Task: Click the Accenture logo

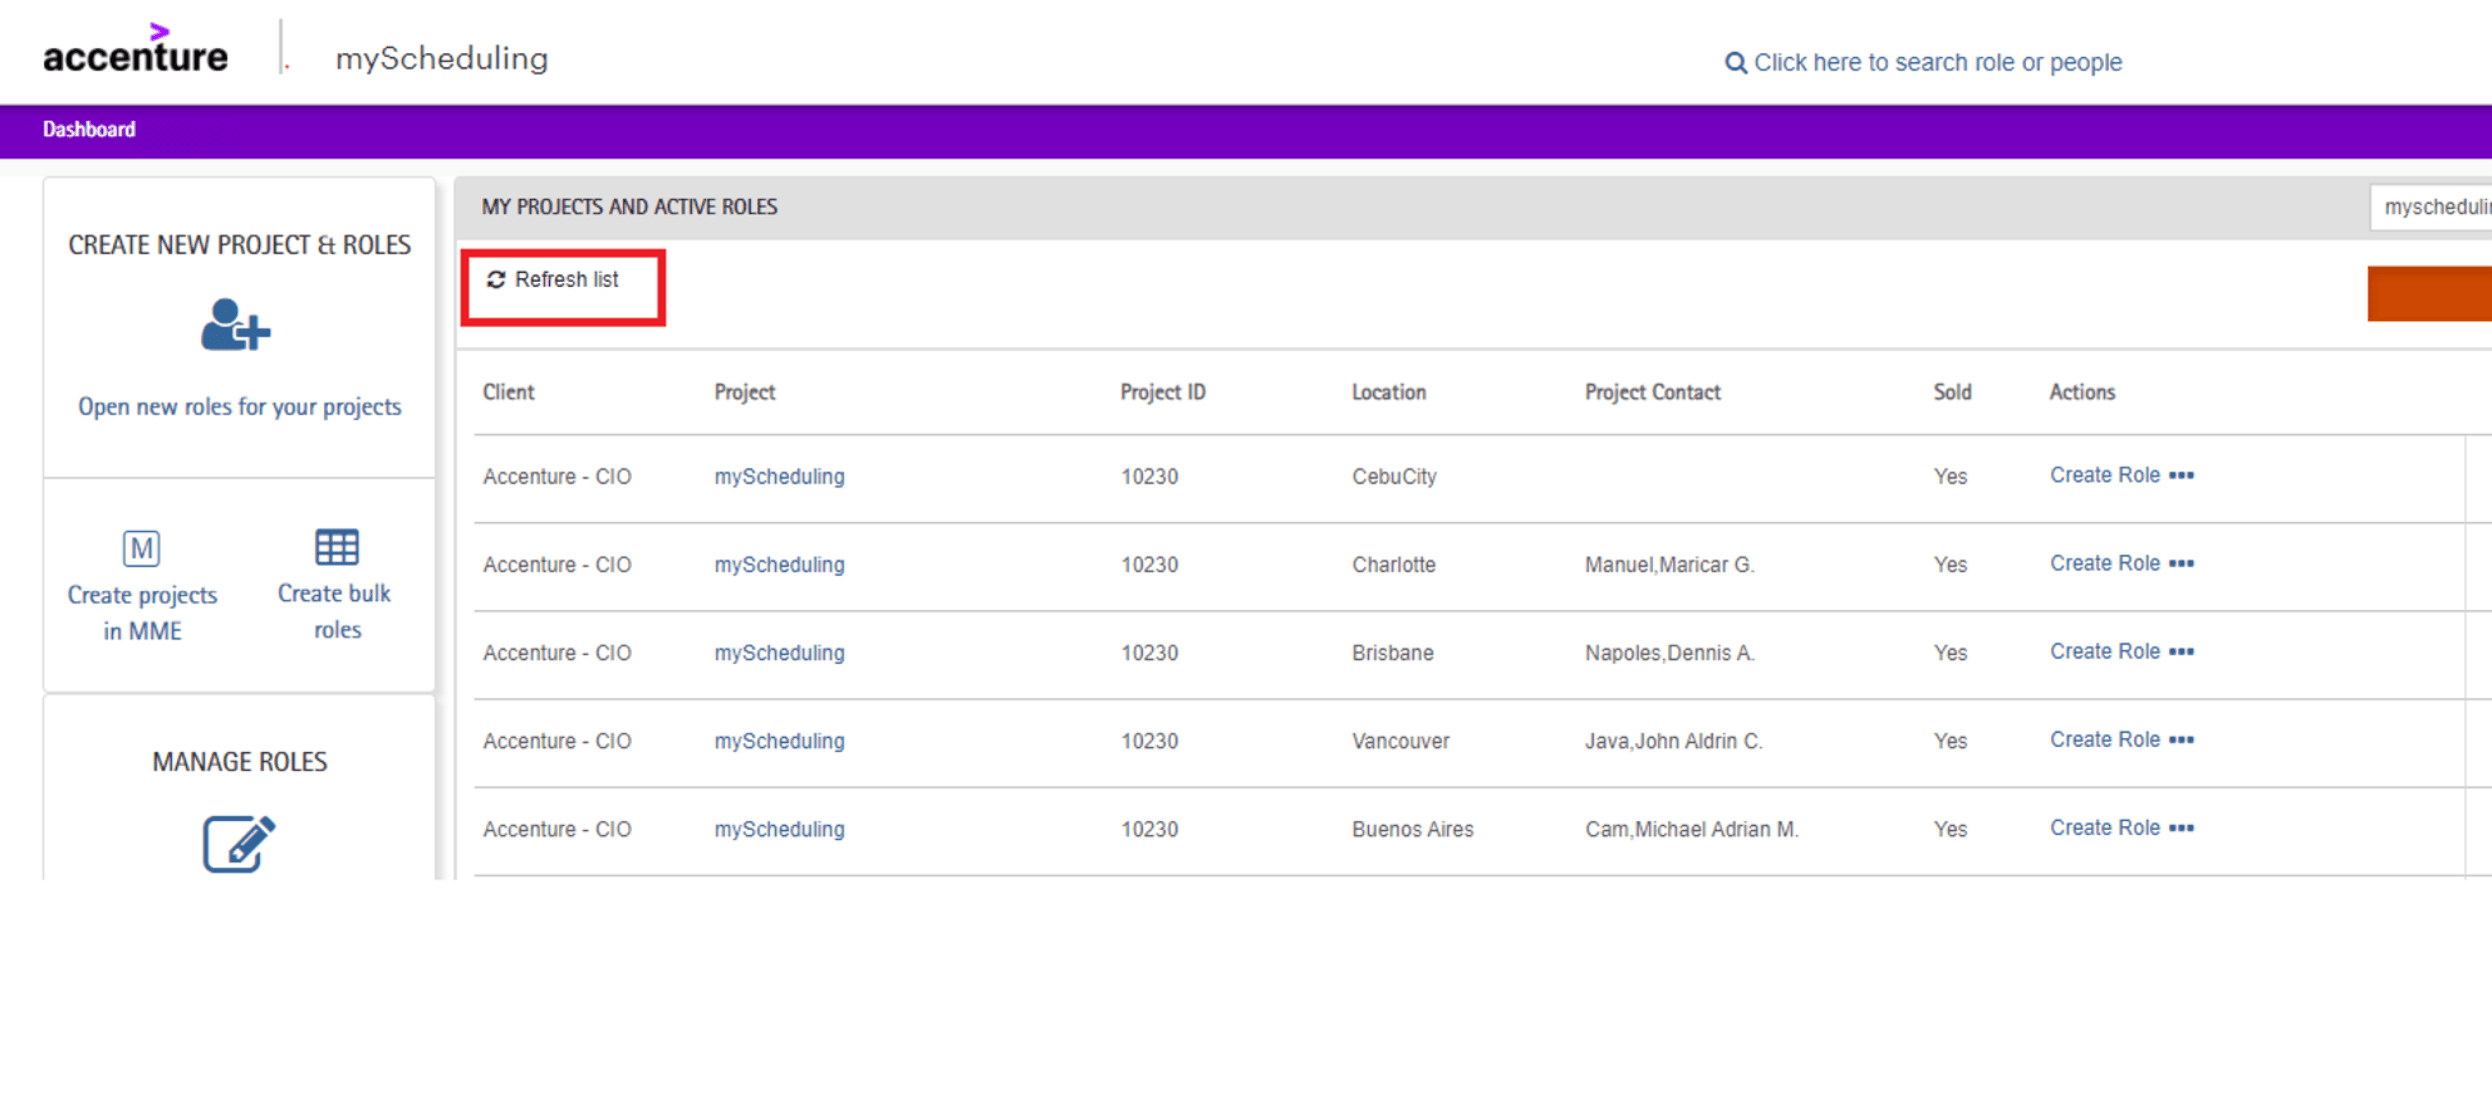Action: tap(135, 50)
